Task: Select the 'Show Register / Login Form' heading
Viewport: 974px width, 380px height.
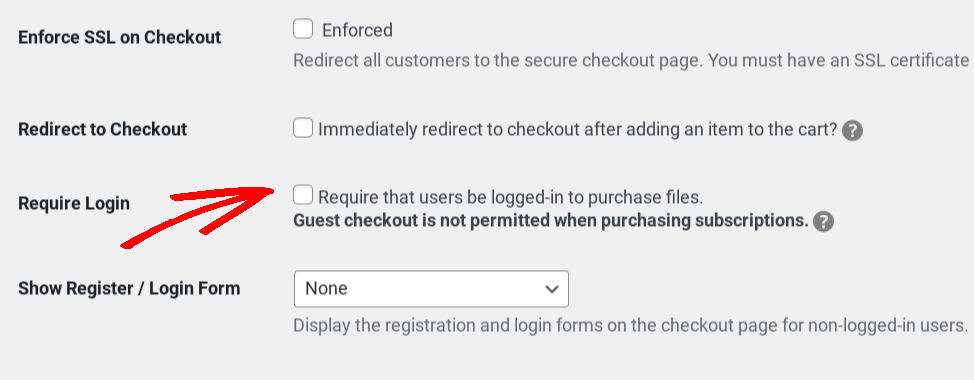Action: [129, 289]
